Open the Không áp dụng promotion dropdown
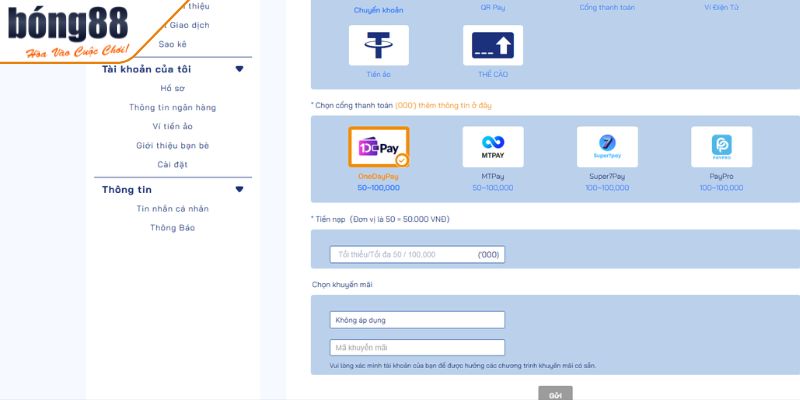The image size is (800, 400). 417,320
